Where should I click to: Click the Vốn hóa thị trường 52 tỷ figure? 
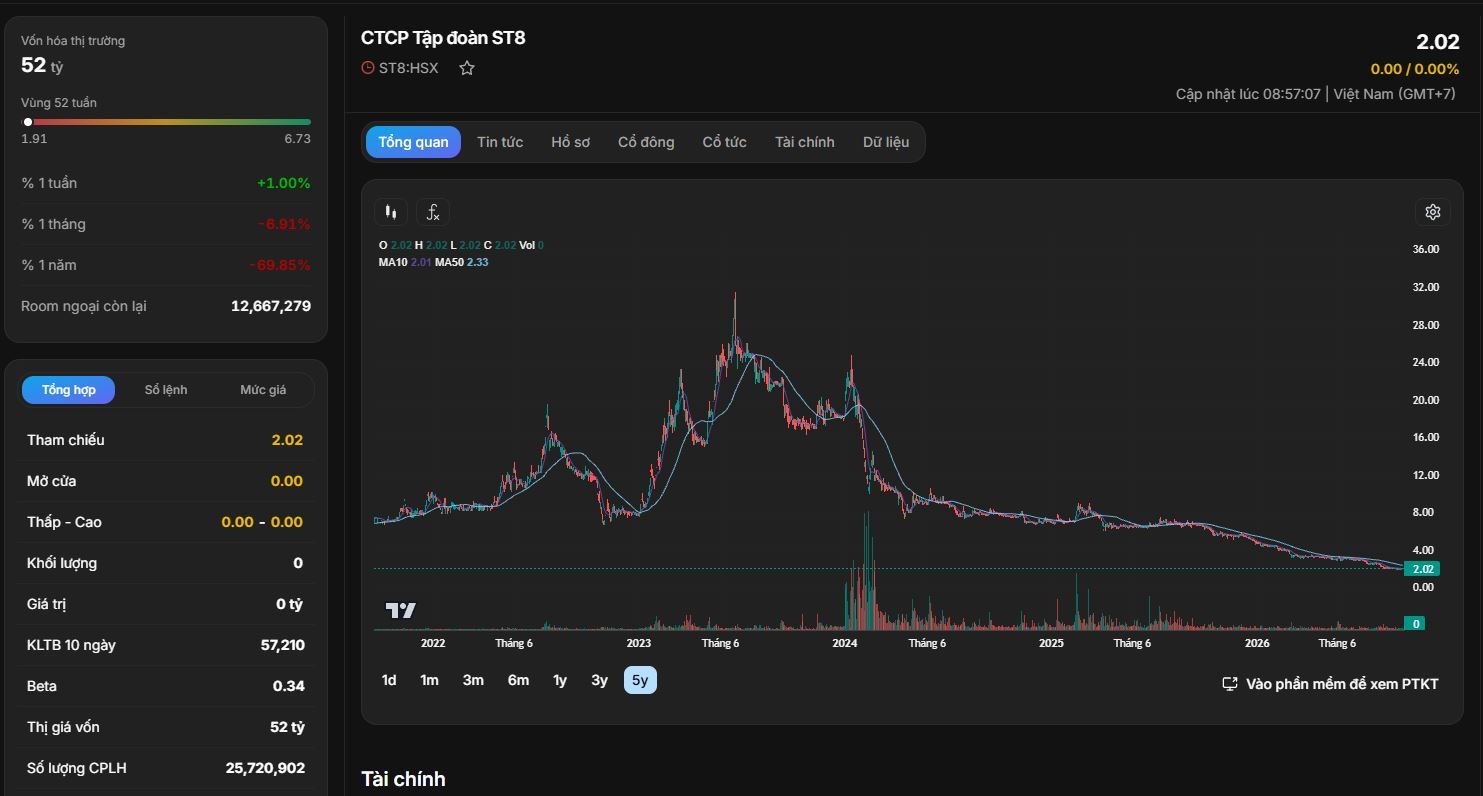tap(42, 65)
